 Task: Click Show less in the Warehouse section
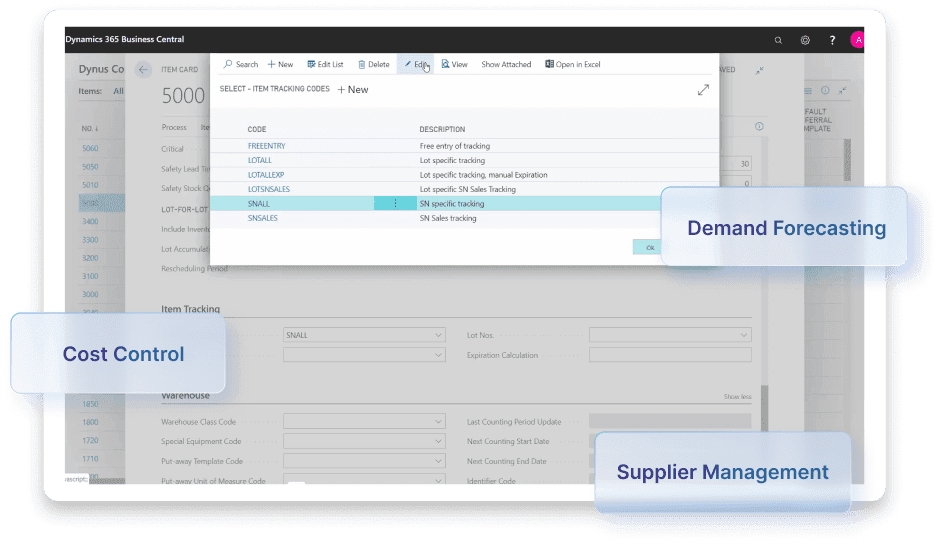point(737,397)
